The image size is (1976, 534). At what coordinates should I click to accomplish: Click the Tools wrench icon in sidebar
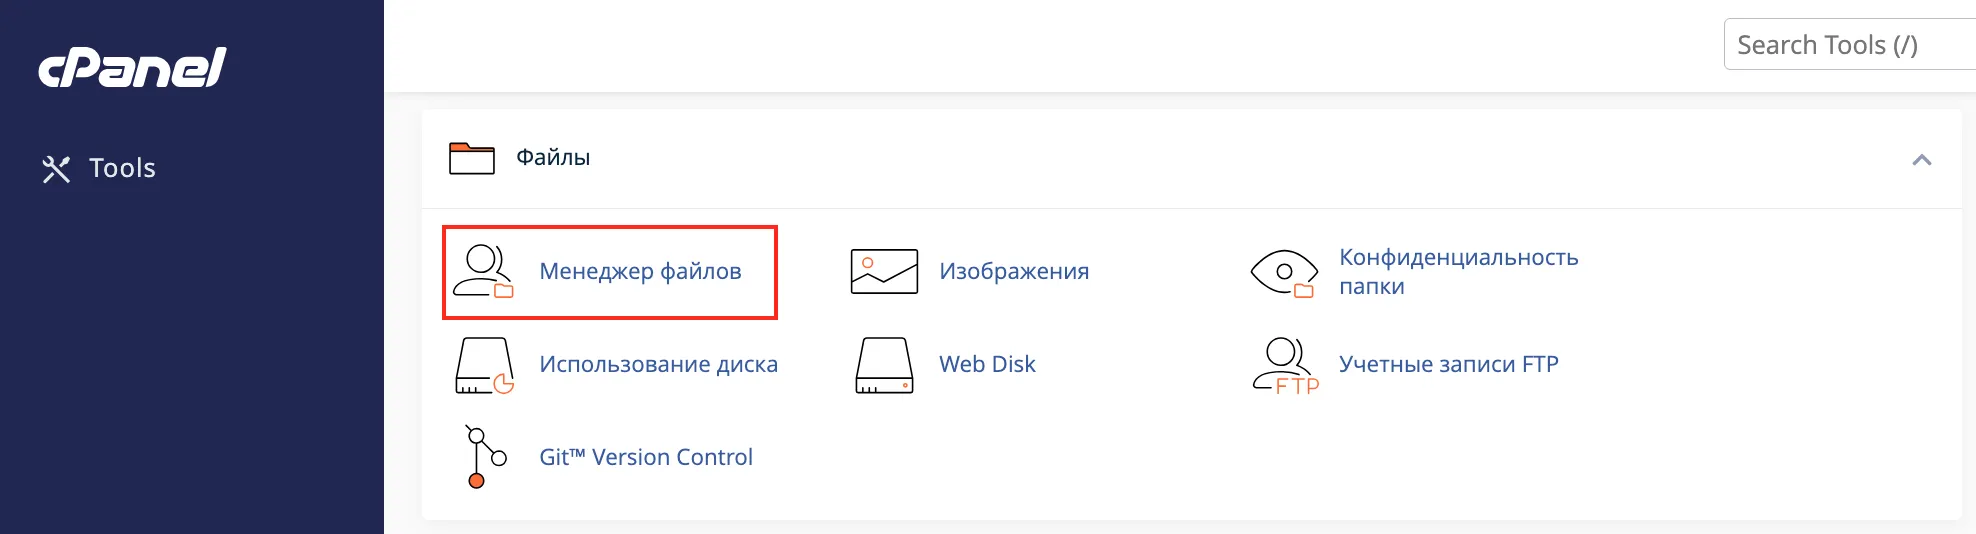point(56,169)
